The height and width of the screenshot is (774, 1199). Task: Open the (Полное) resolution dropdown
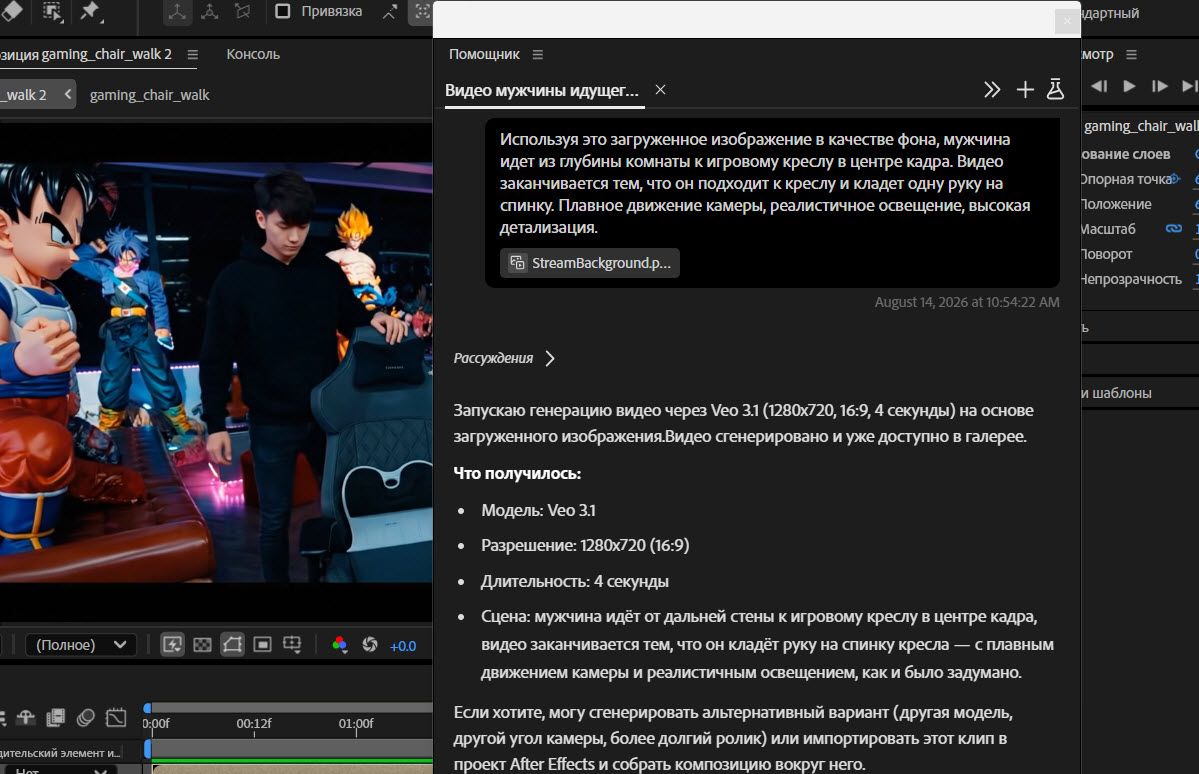[x=81, y=645]
